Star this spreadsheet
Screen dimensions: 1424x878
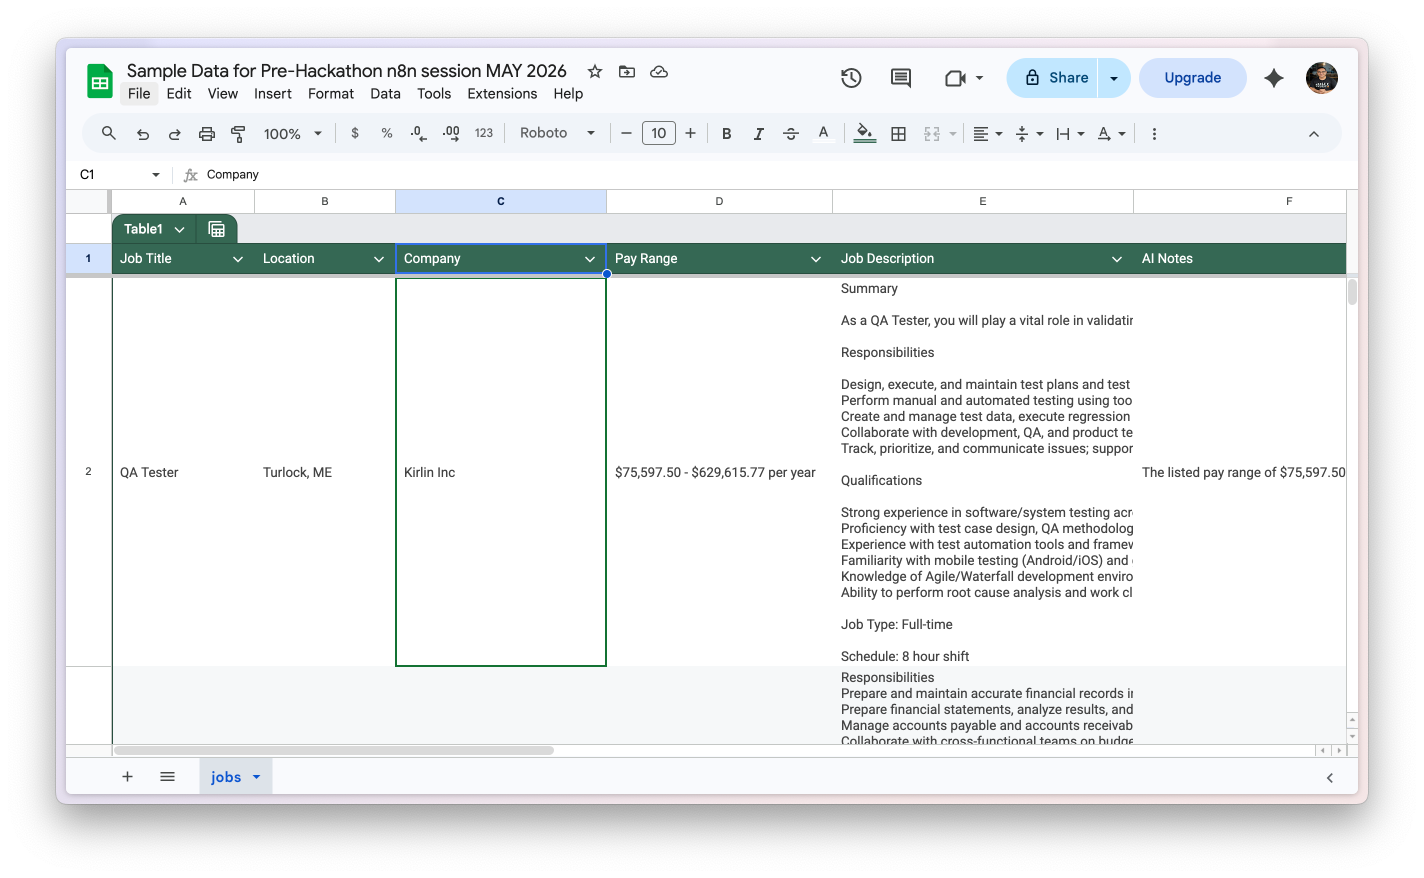[x=595, y=71]
